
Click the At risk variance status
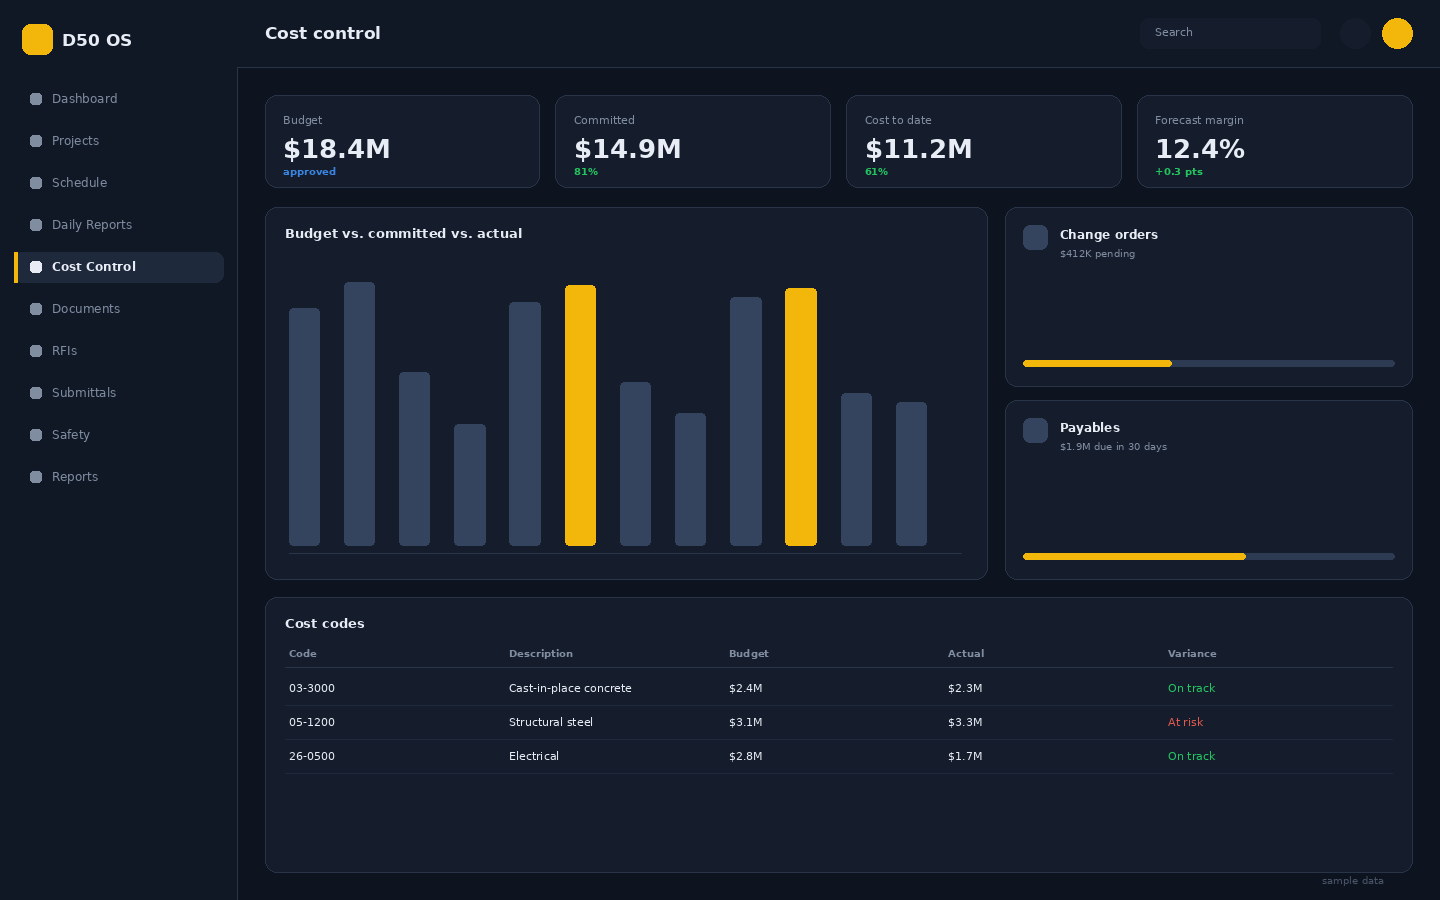(x=1186, y=722)
